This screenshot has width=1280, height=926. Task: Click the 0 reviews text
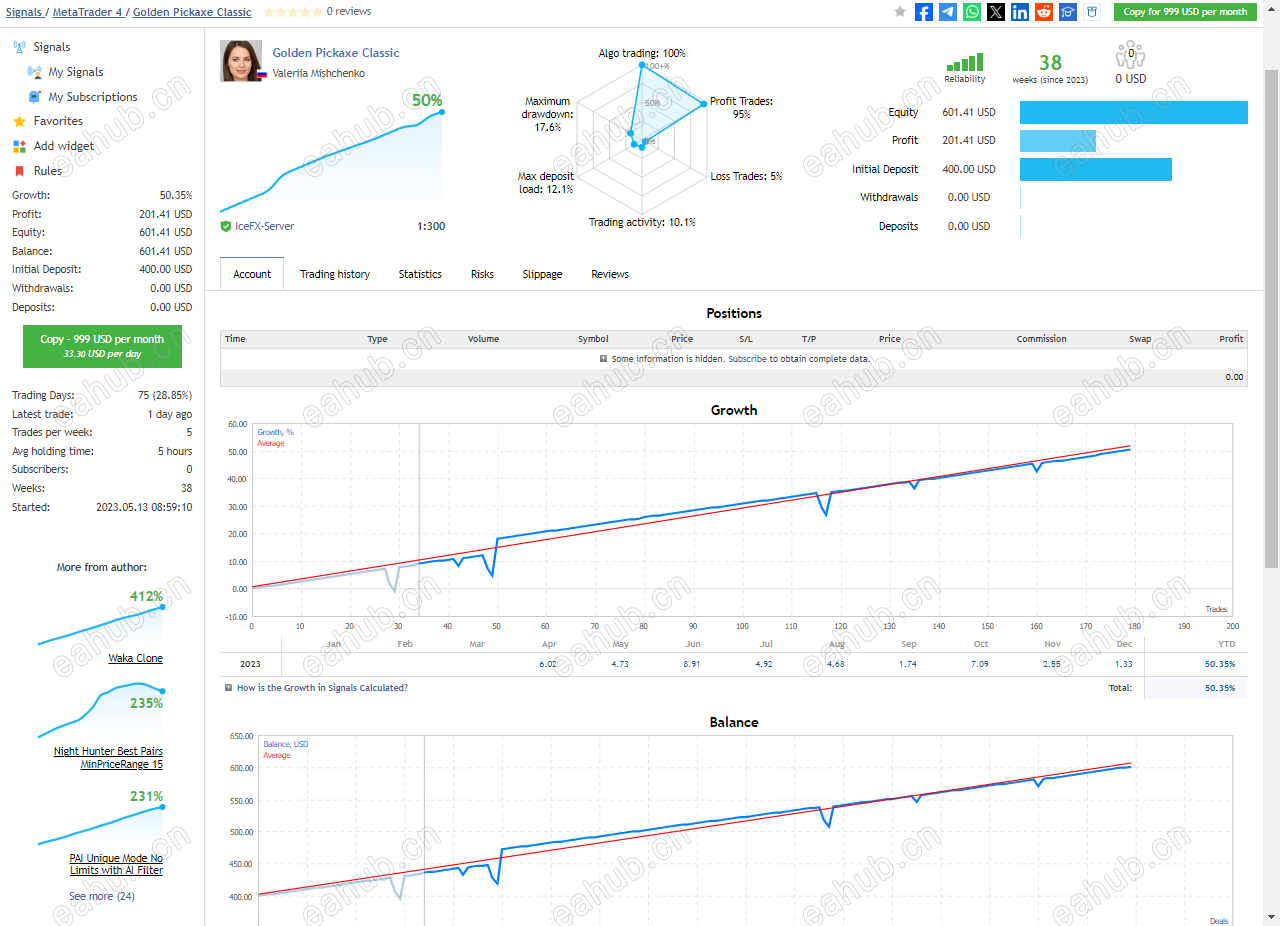(349, 12)
